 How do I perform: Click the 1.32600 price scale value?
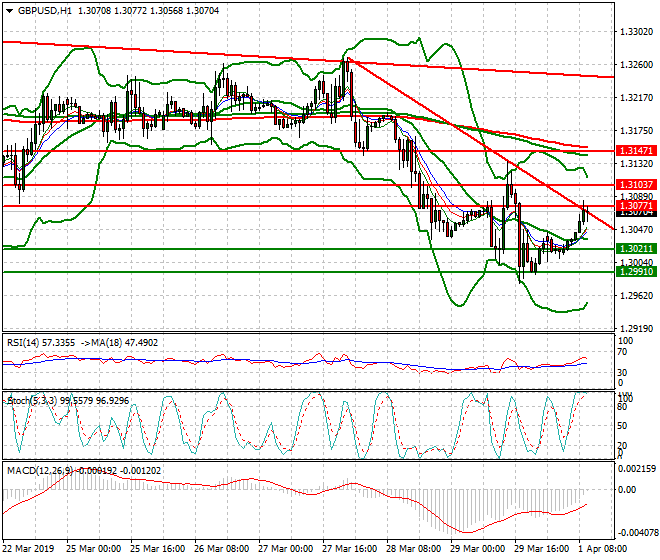[636, 64]
